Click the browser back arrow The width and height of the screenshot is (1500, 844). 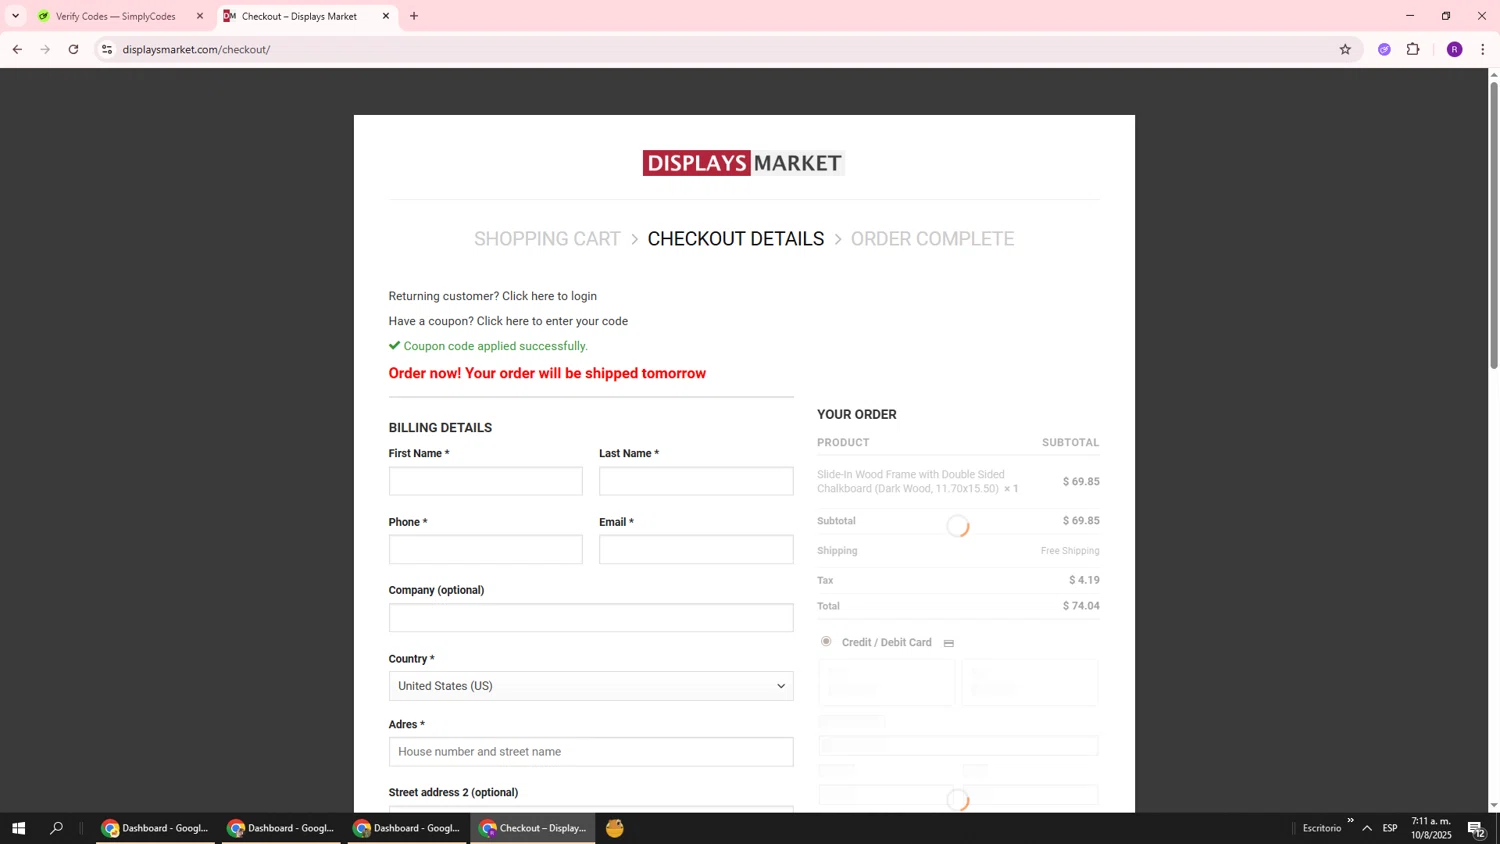click(x=17, y=49)
